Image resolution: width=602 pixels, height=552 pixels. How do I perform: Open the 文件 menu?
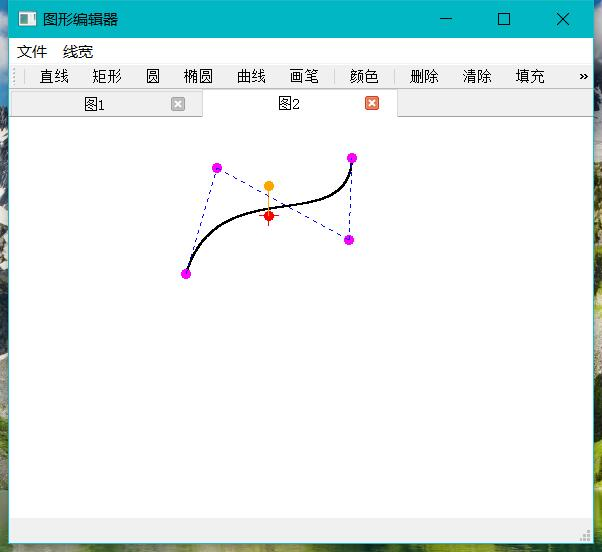[32, 51]
